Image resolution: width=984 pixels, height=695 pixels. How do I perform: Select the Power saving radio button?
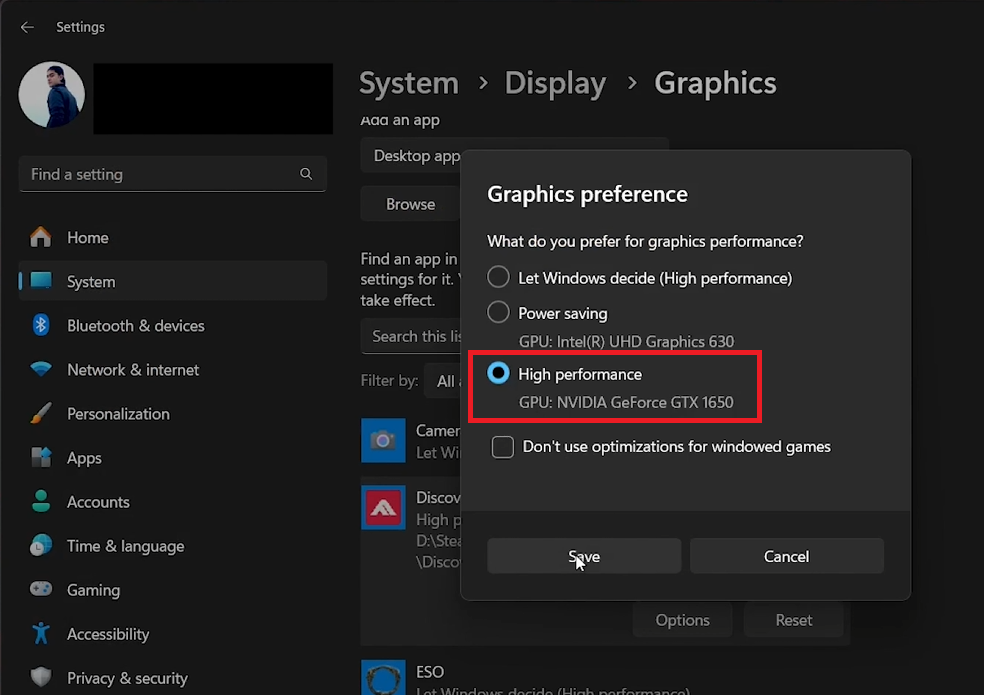[498, 312]
